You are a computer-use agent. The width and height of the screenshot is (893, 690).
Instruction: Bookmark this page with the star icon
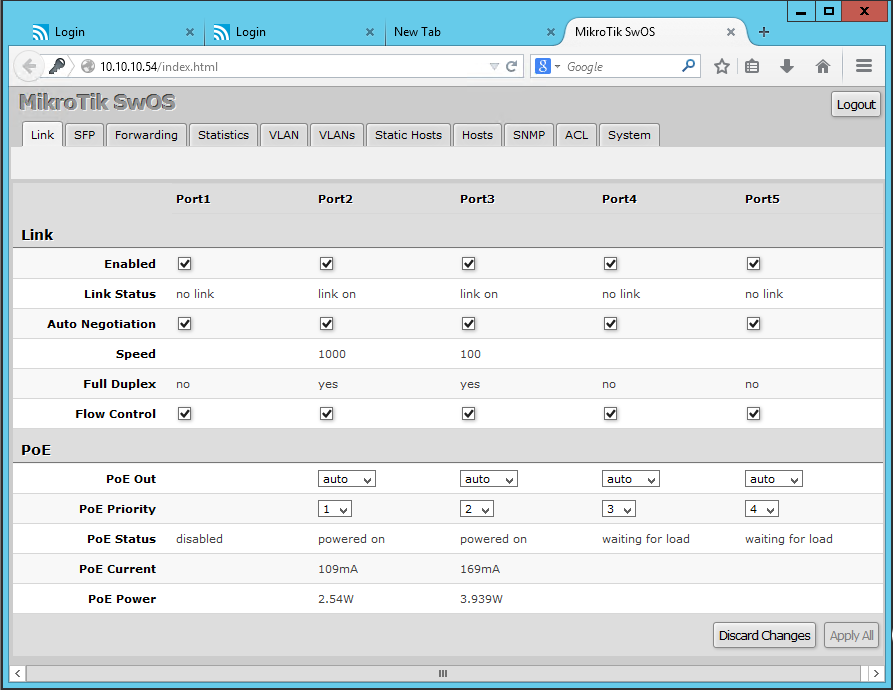(x=722, y=67)
